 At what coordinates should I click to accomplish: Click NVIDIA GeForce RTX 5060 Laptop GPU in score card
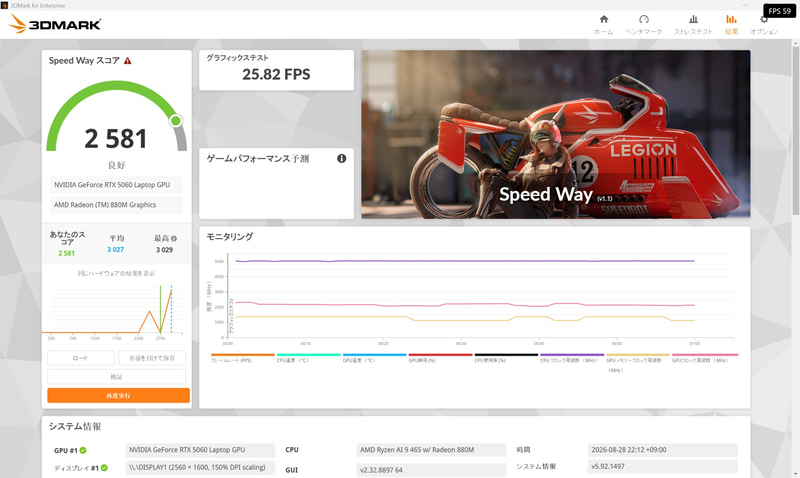(116, 185)
